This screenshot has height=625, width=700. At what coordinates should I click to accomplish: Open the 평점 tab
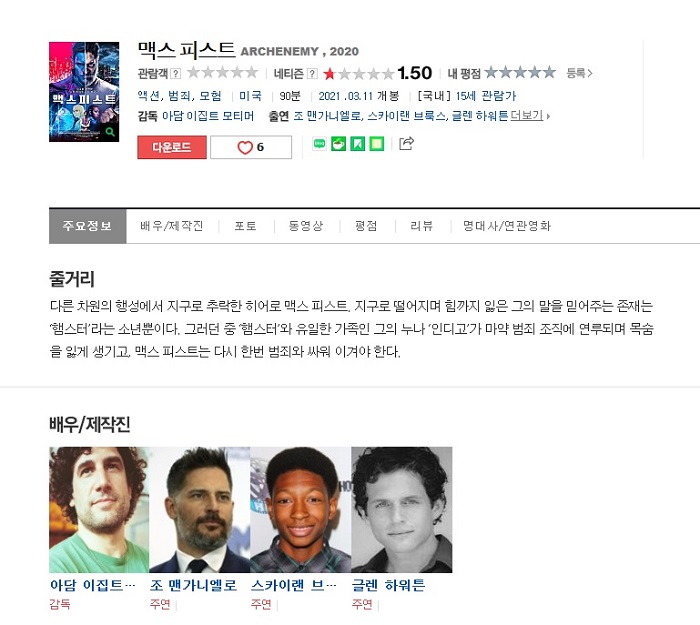(366, 226)
